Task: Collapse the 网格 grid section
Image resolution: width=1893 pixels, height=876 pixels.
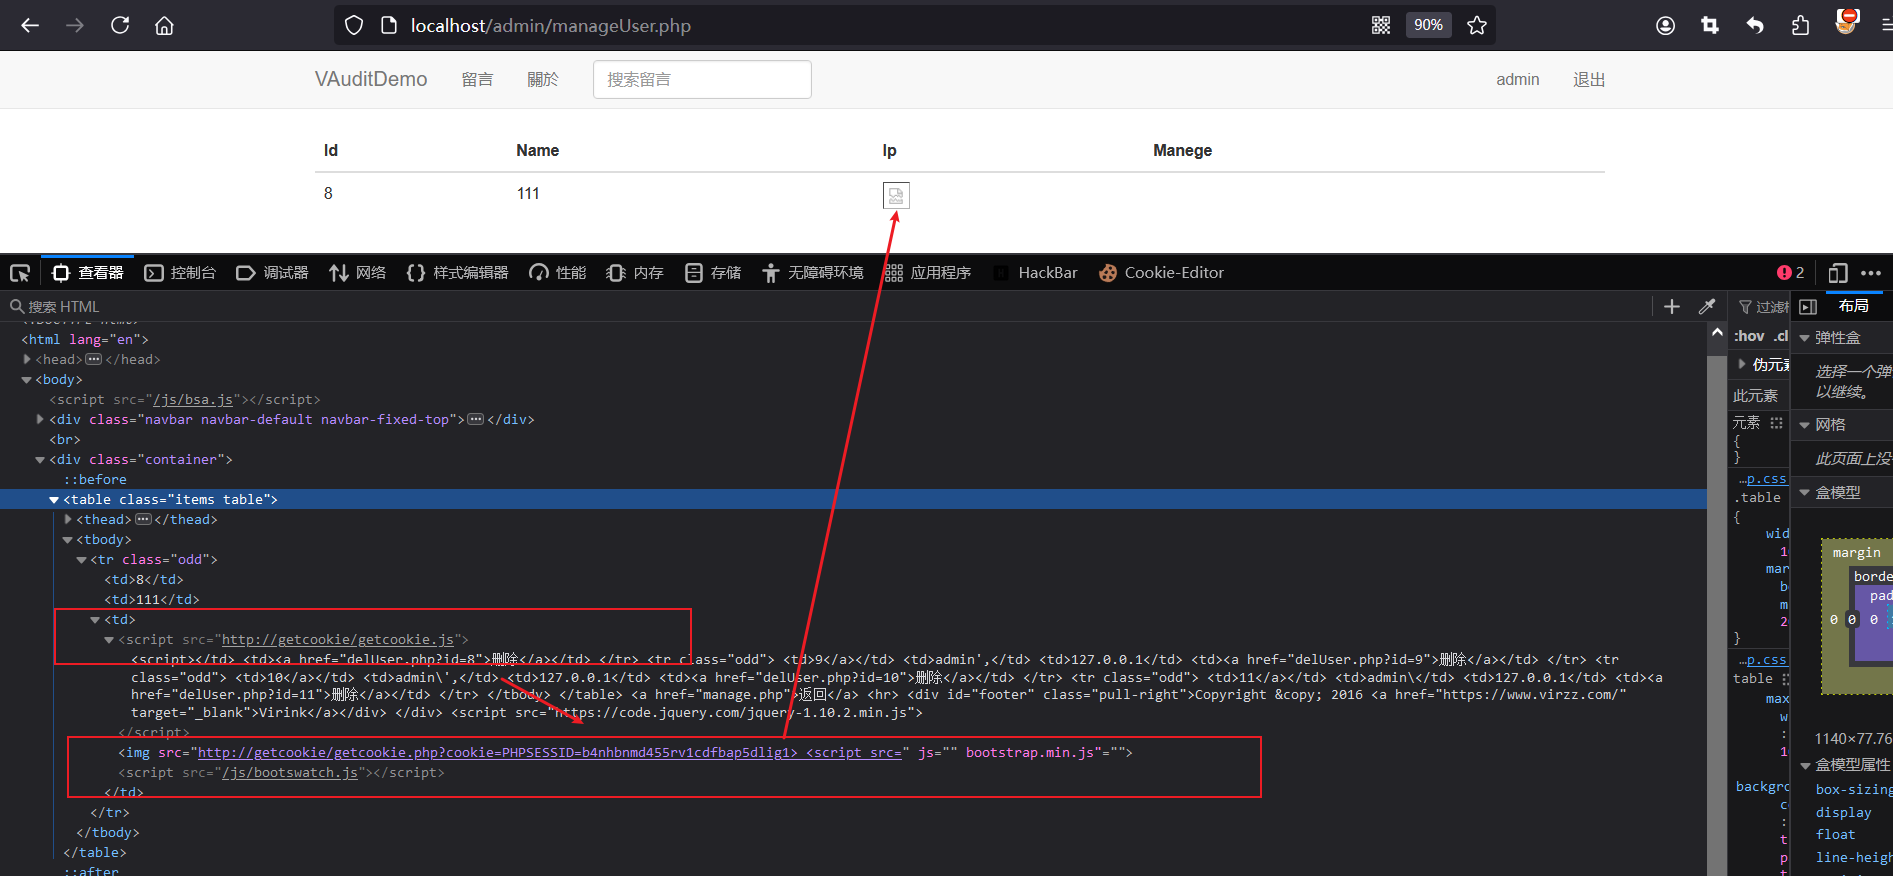Action: (1805, 425)
